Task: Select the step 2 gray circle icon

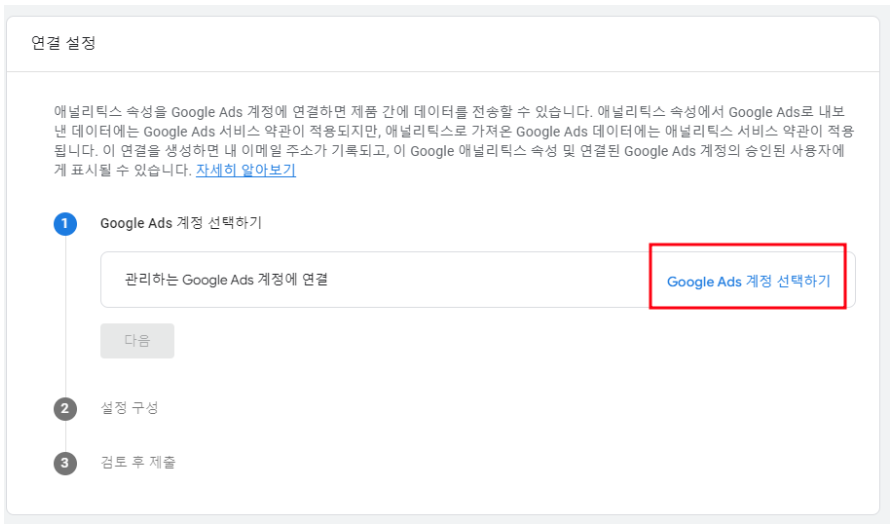Action: pos(65,408)
